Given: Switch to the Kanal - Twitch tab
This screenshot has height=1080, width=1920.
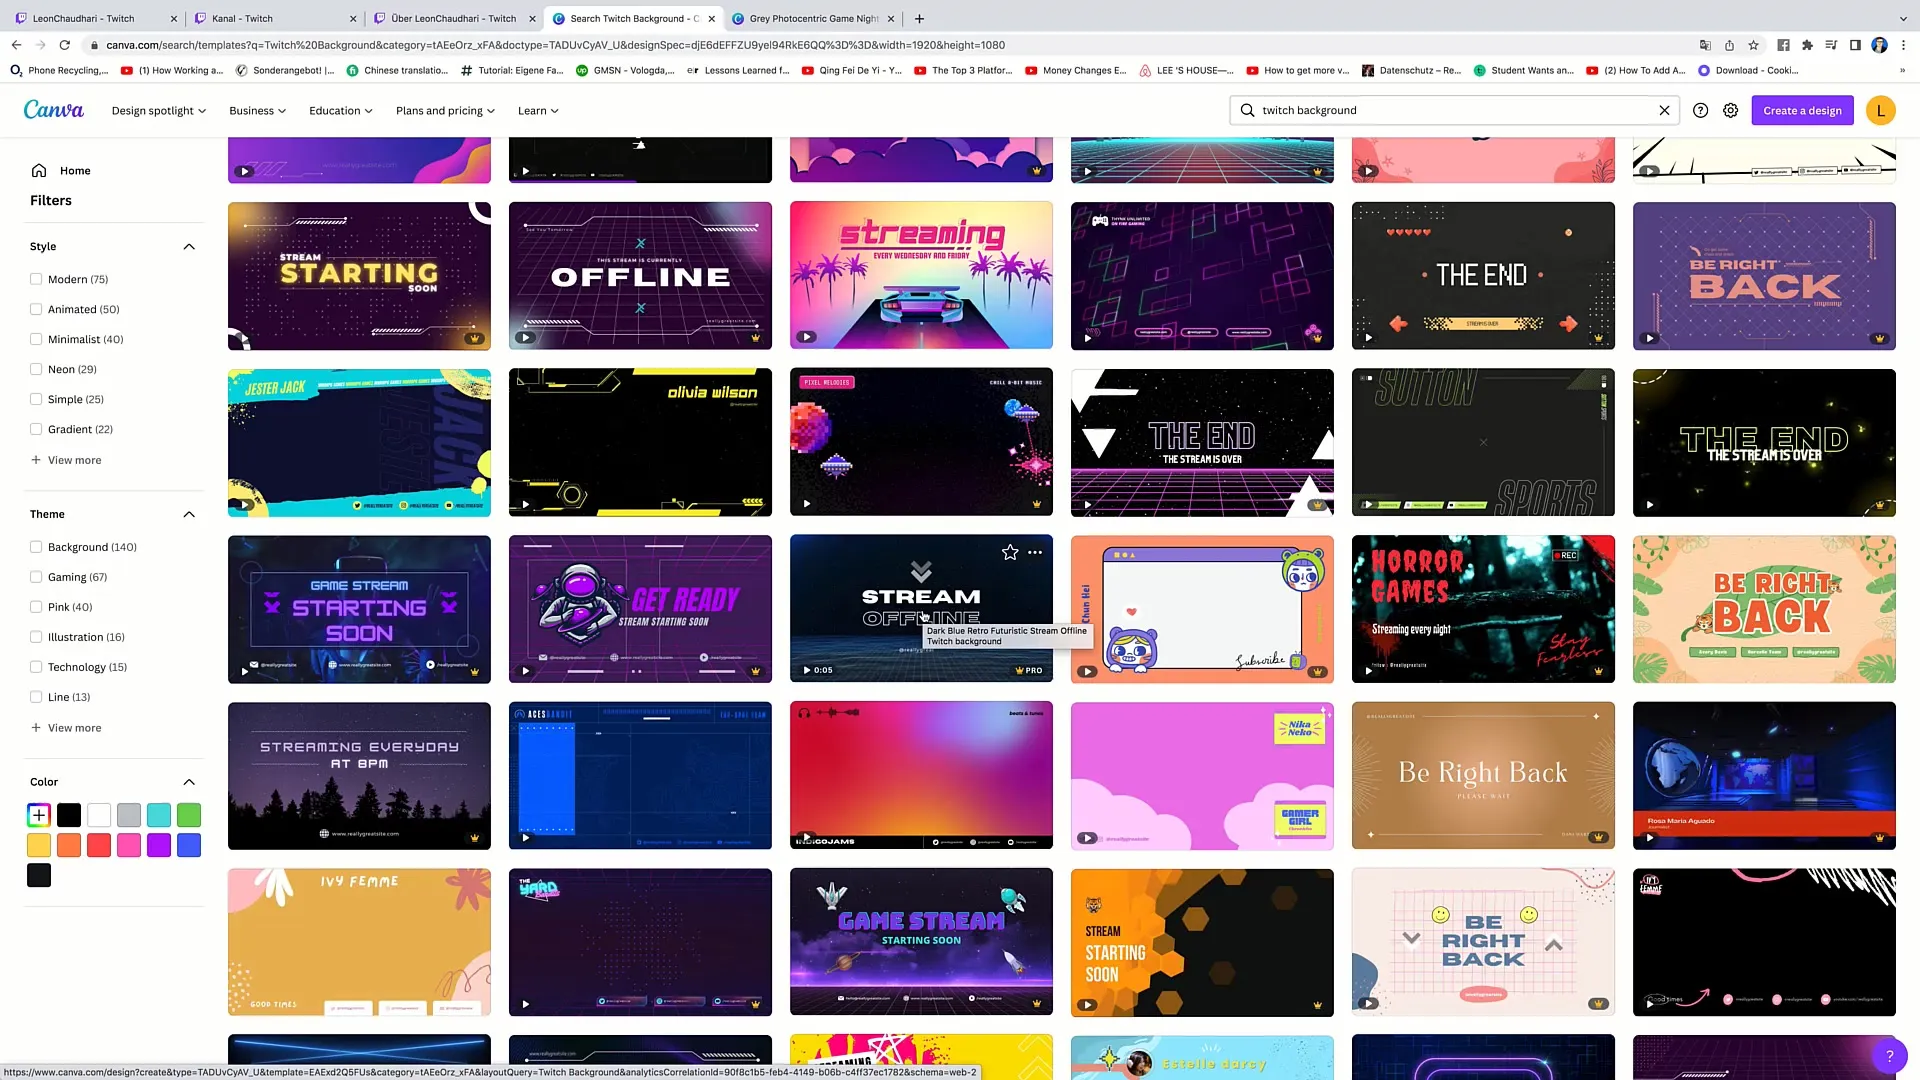Looking at the screenshot, I should [x=273, y=18].
